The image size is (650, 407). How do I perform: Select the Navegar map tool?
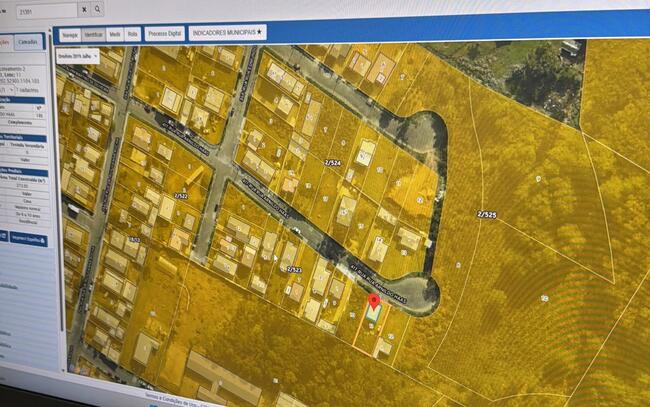(x=69, y=34)
